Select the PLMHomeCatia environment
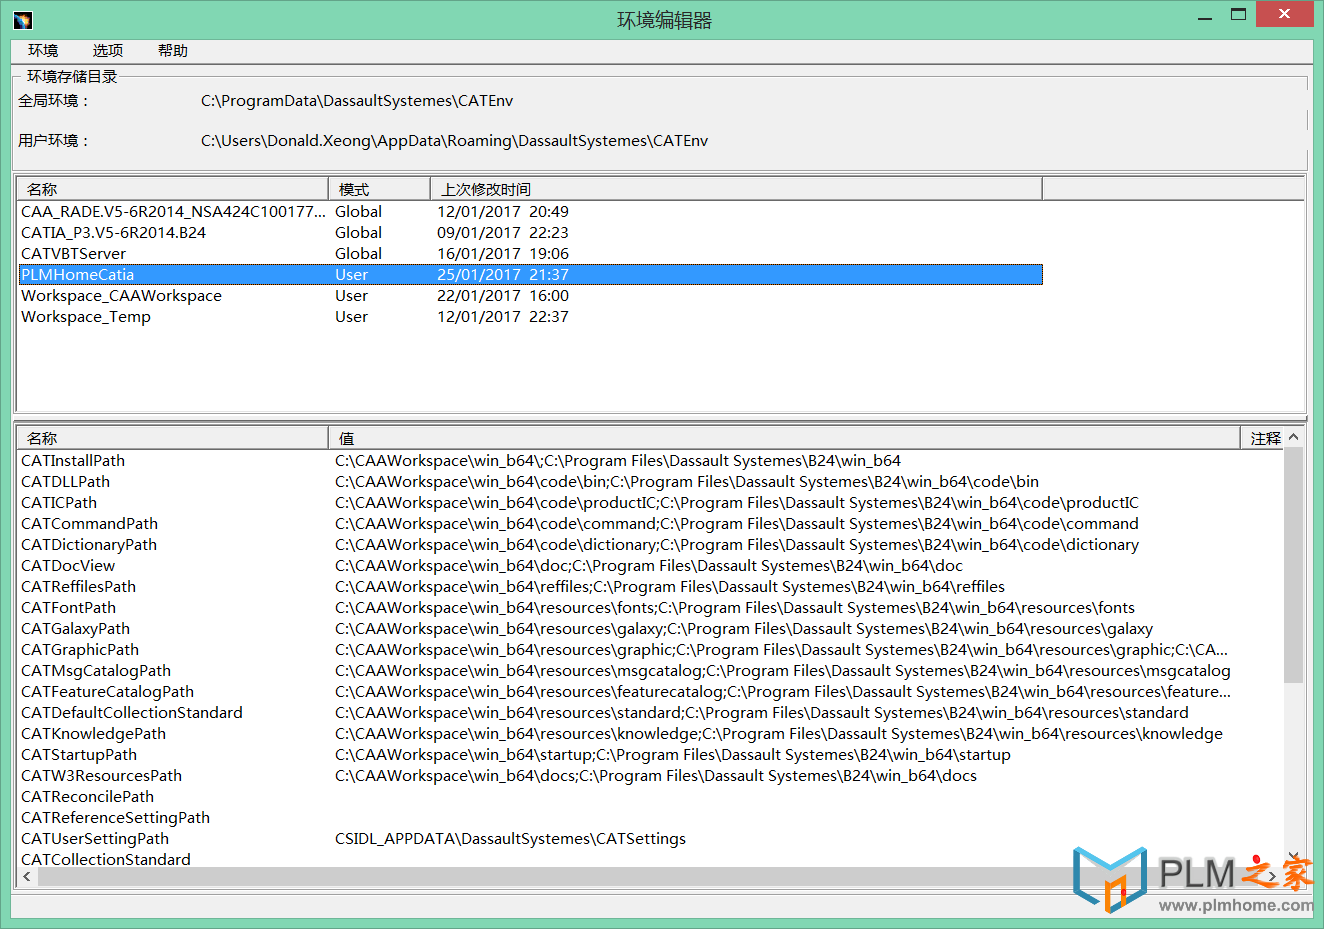 [530, 275]
